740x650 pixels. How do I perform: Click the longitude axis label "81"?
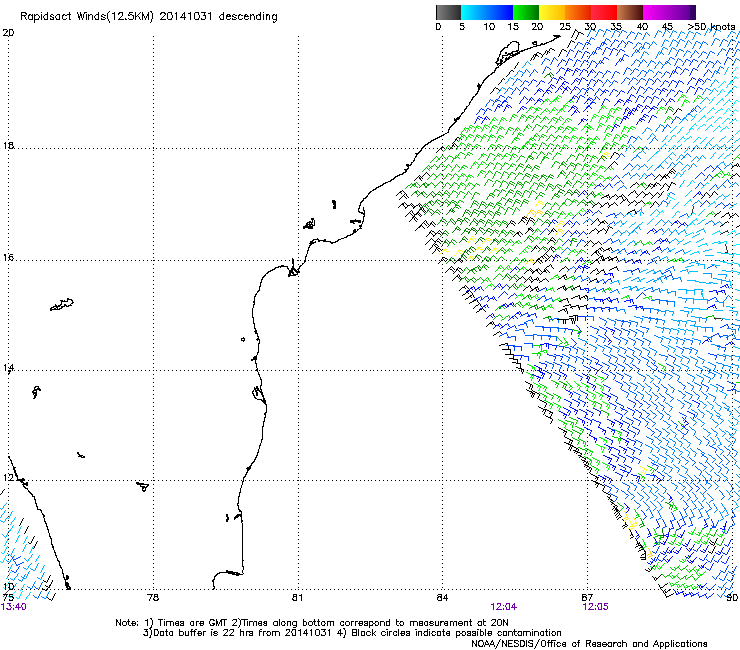tap(297, 598)
